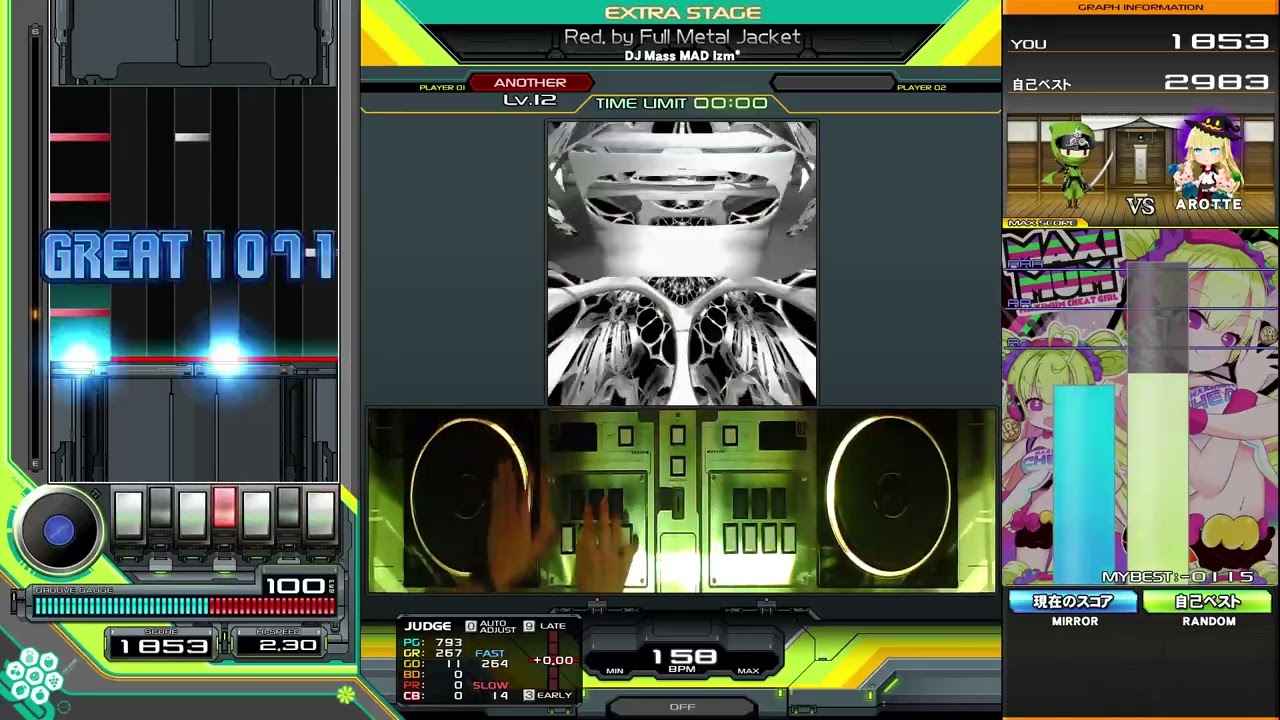The image size is (1280, 720).
Task: Click the right turntable in the controller view
Action: [888, 496]
